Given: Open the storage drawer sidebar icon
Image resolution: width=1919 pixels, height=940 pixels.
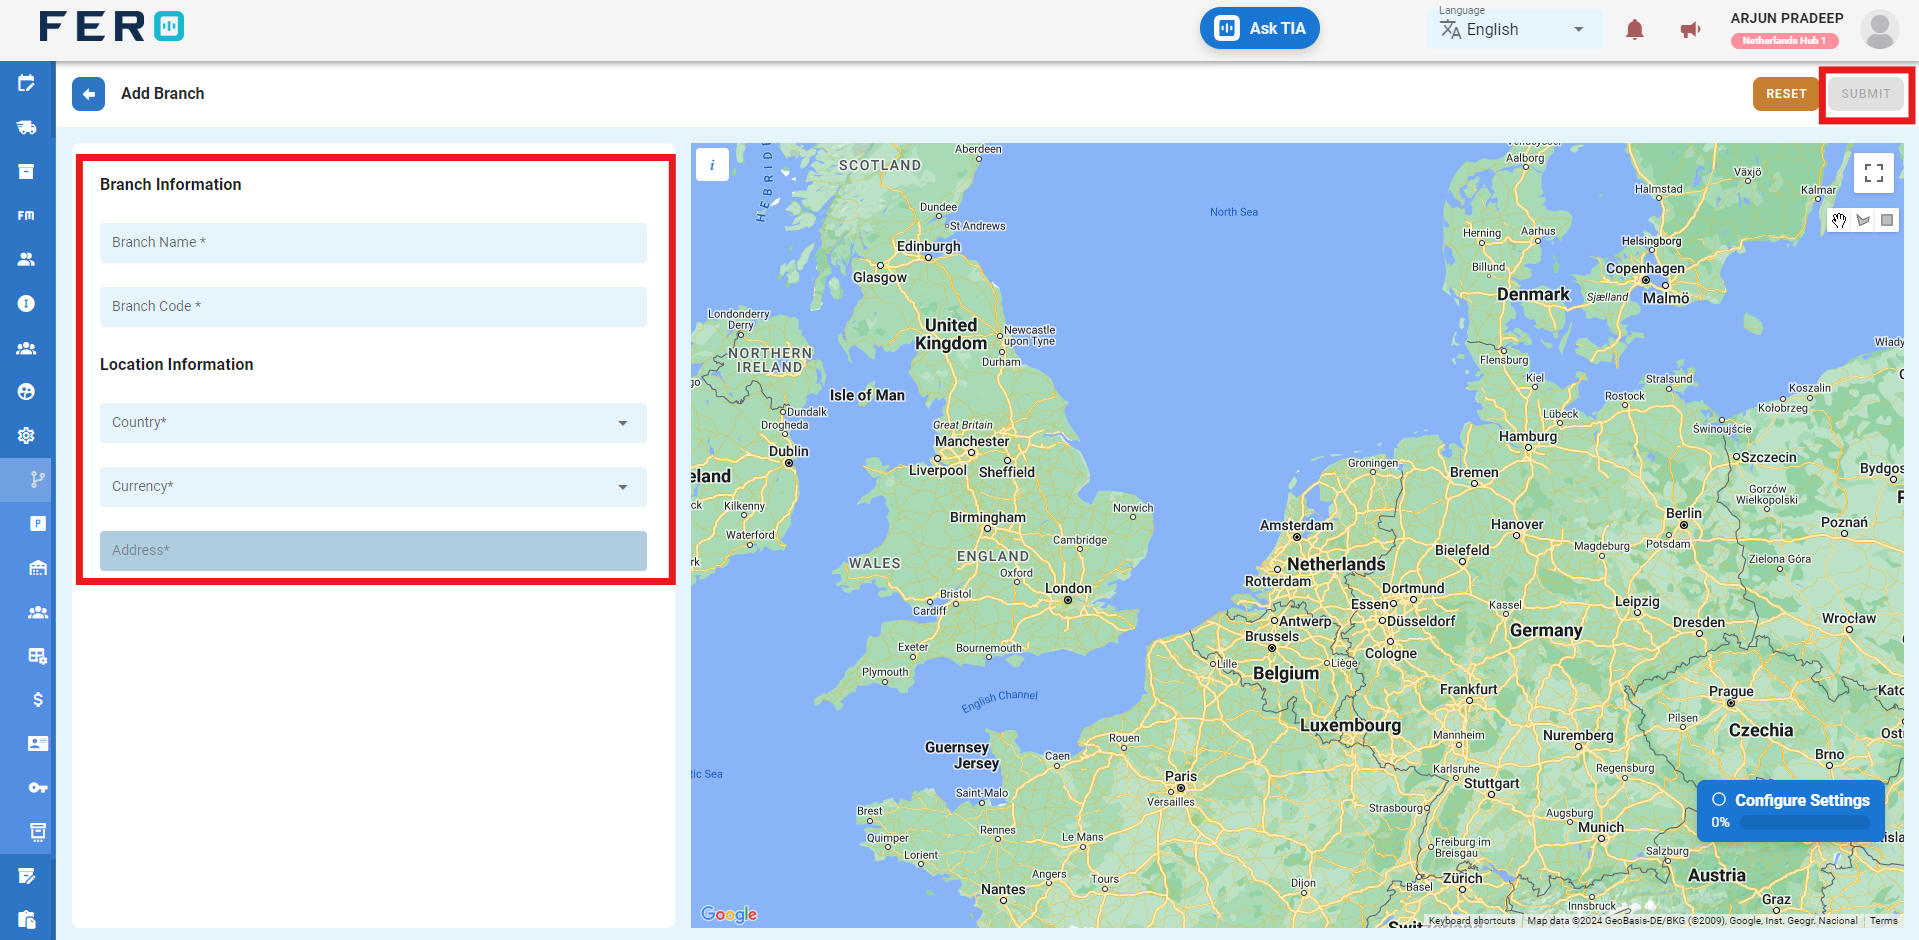Looking at the screenshot, I should pos(38,831).
